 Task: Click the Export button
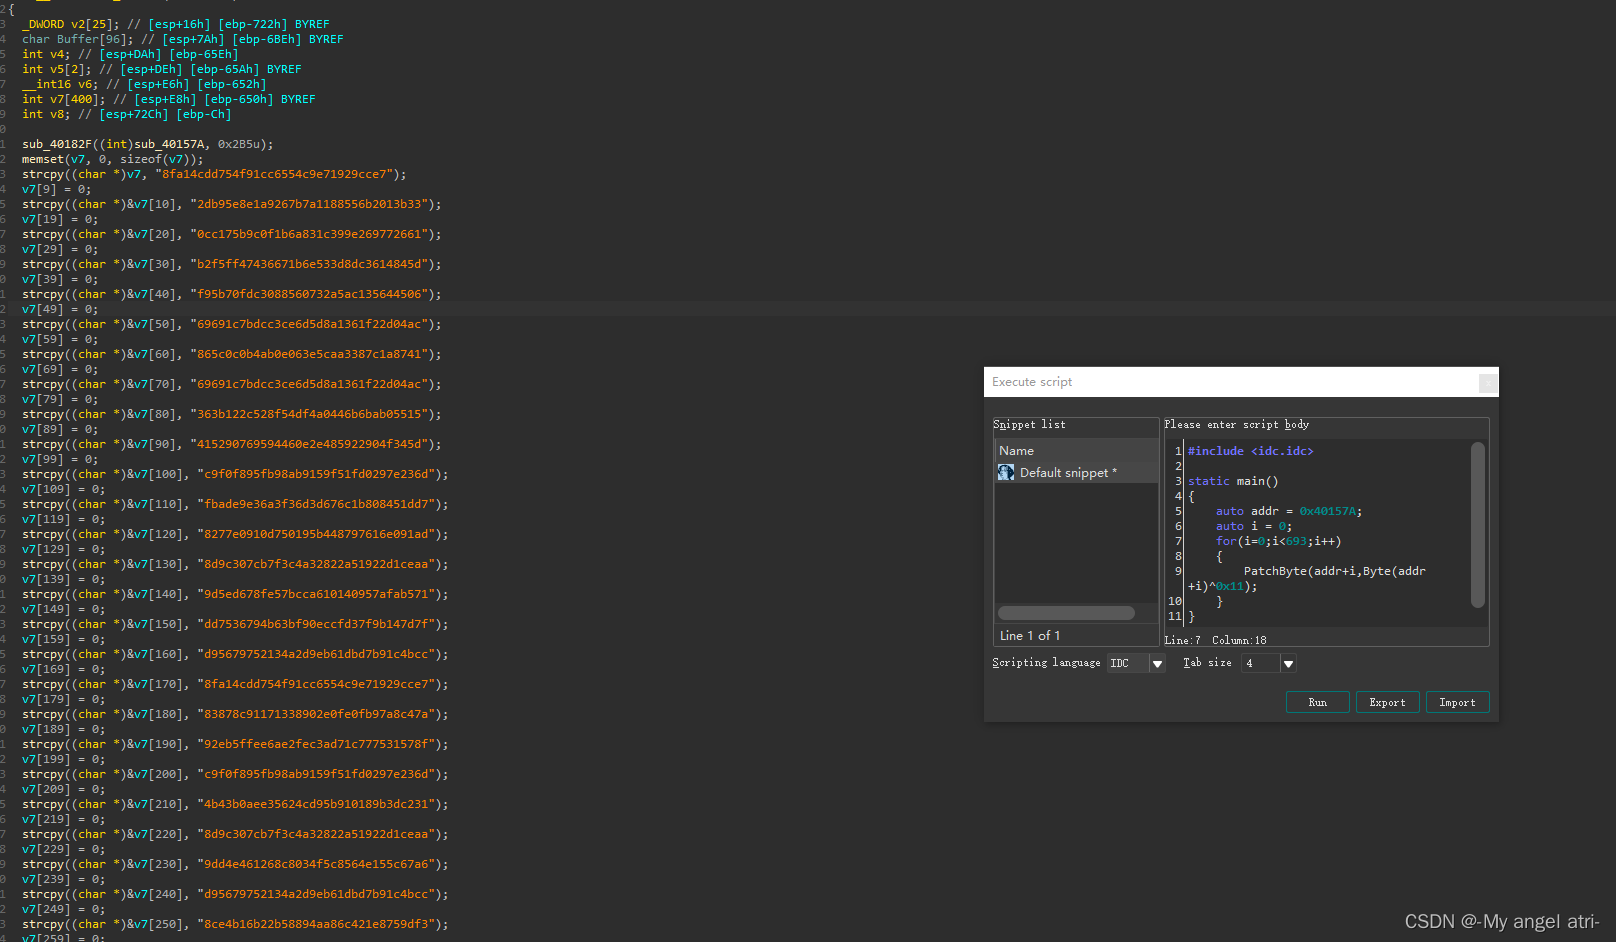point(1387,702)
